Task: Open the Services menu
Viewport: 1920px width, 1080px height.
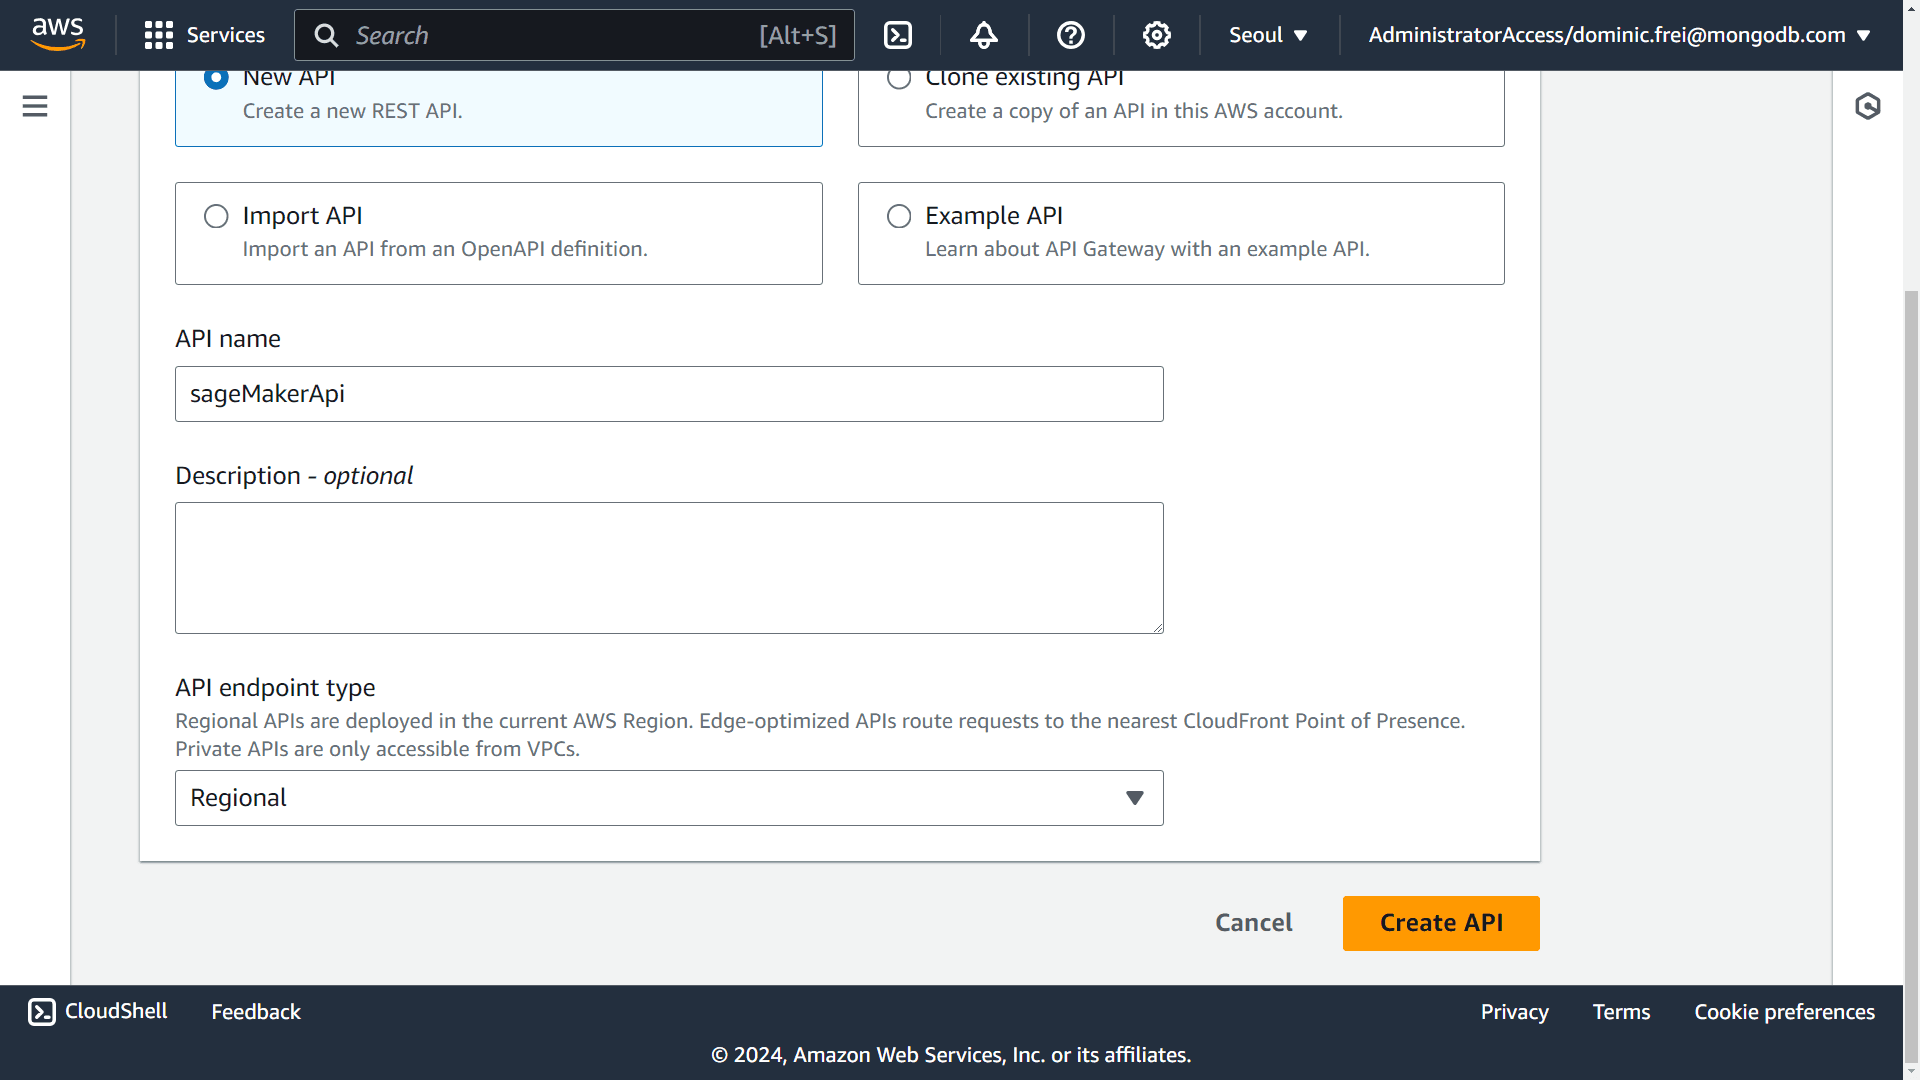Action: (202, 34)
